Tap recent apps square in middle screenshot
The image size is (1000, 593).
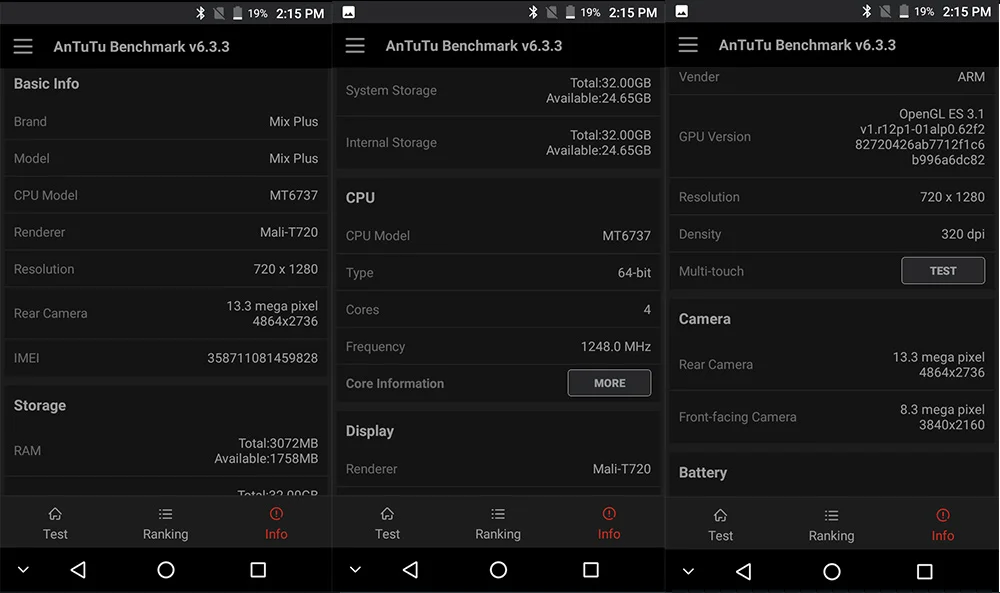click(x=591, y=569)
